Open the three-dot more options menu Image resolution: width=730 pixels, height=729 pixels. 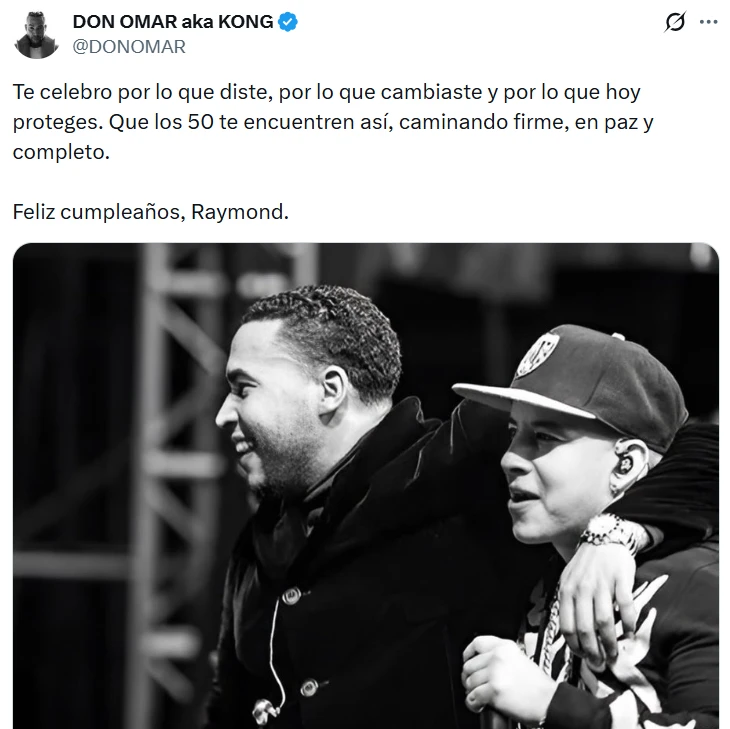(x=708, y=22)
